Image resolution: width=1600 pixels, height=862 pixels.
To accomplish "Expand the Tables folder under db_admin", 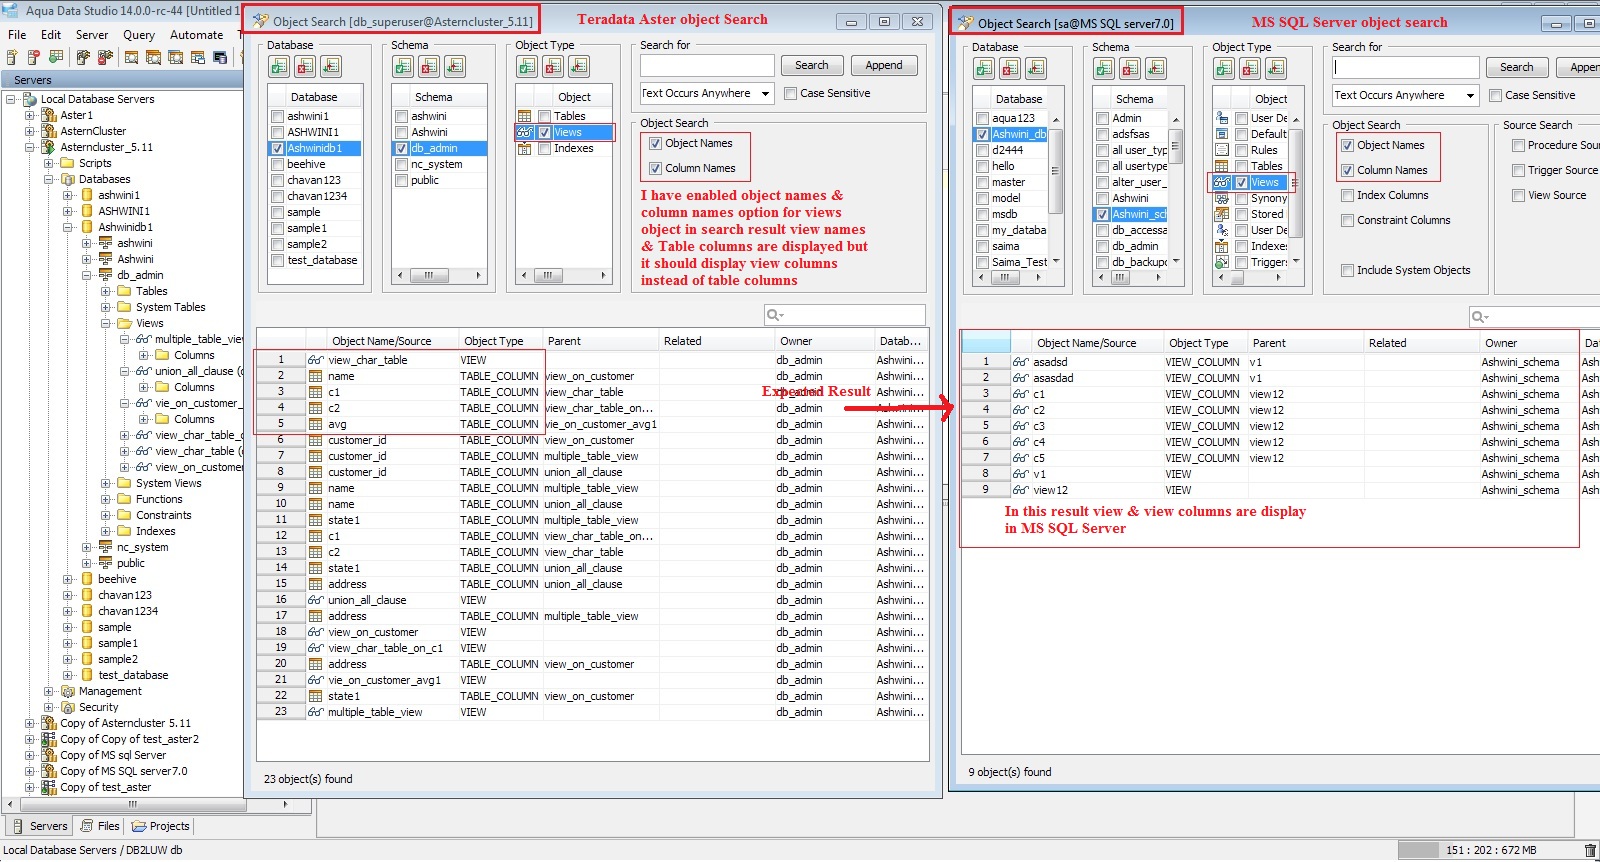I will (x=106, y=291).
